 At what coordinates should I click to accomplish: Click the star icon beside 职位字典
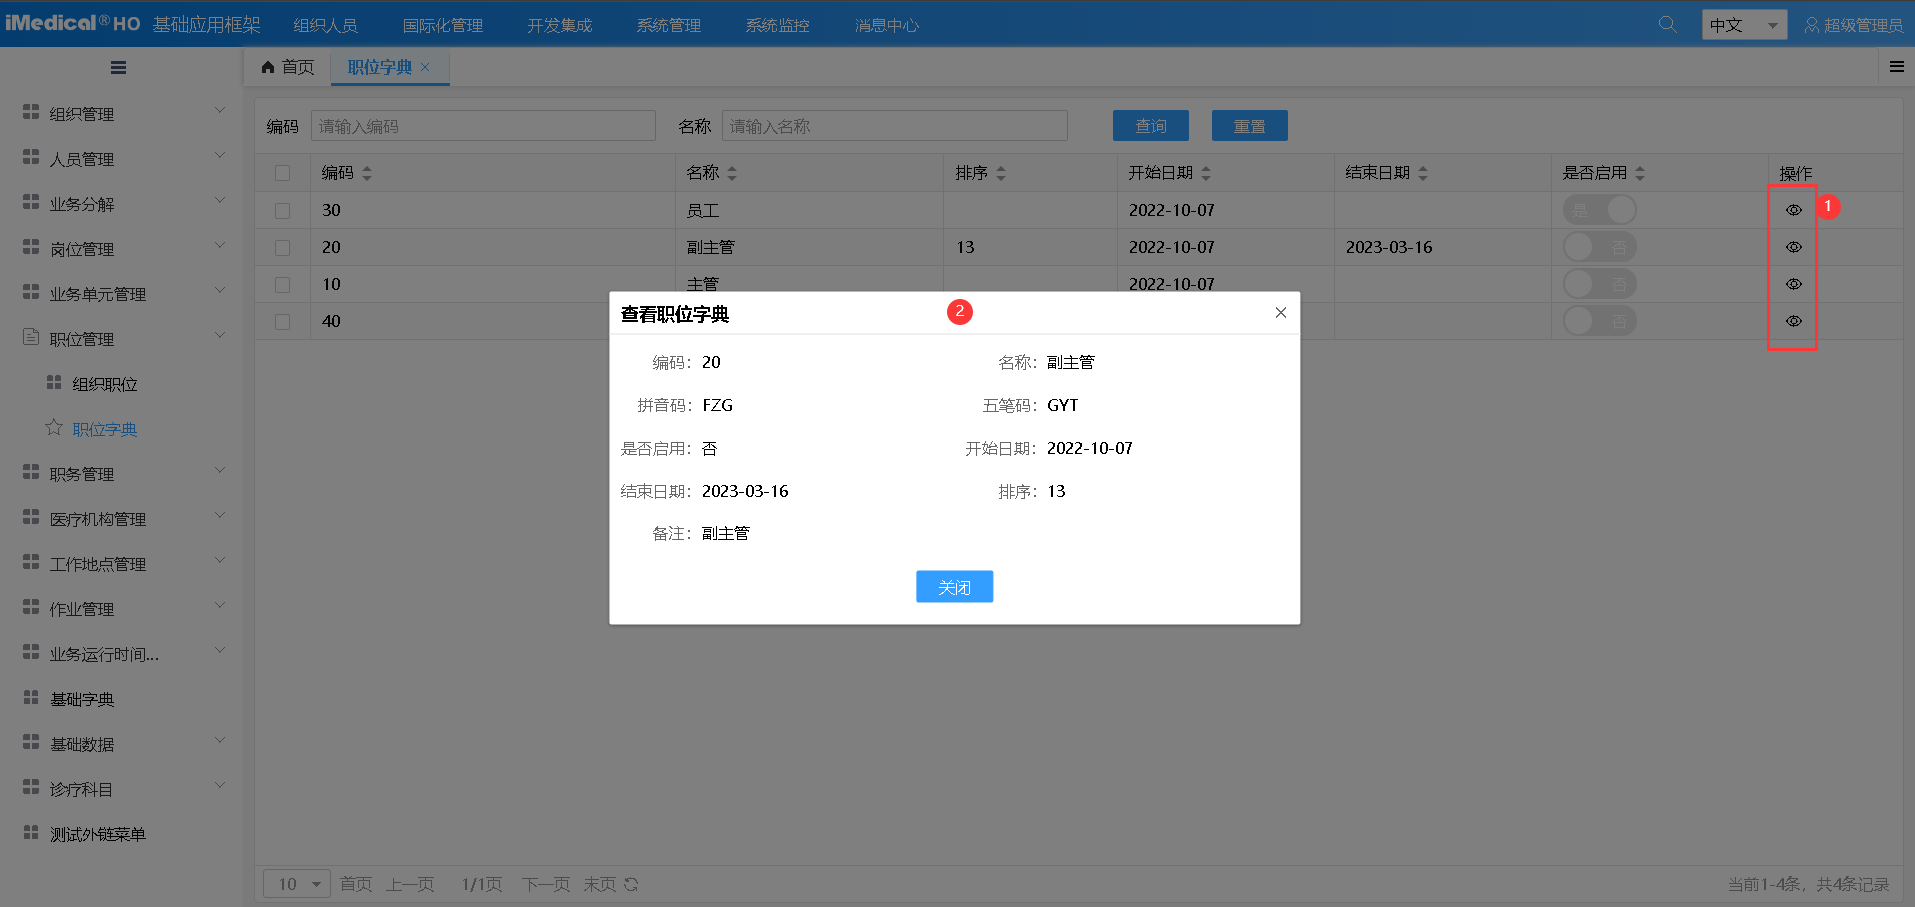53,428
